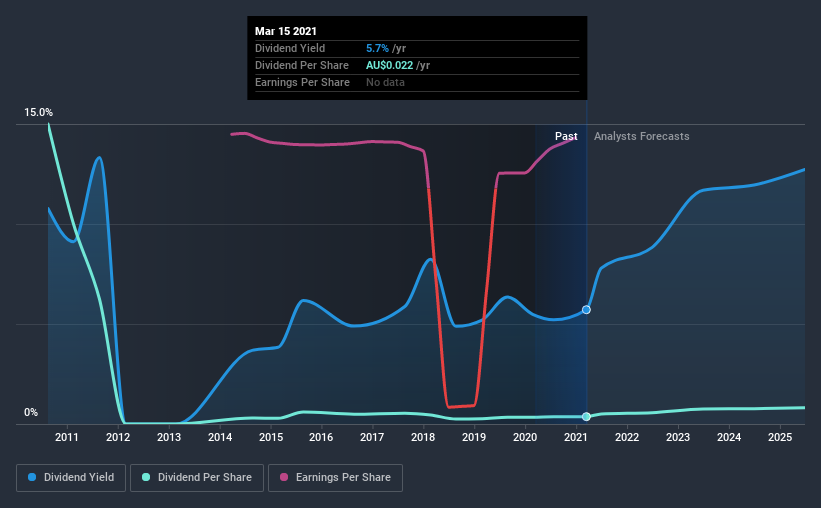The height and width of the screenshot is (508, 821).
Task: Click the 0% y-axis label
Action: [31, 413]
